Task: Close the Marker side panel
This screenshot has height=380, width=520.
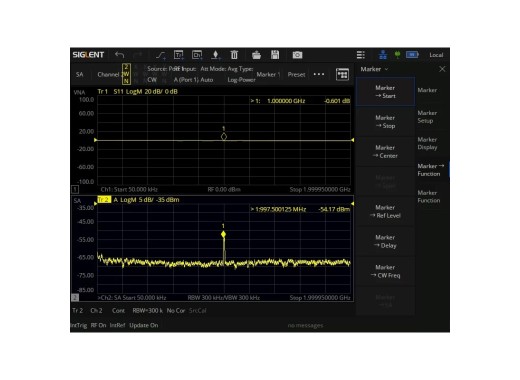Action: click(x=442, y=69)
